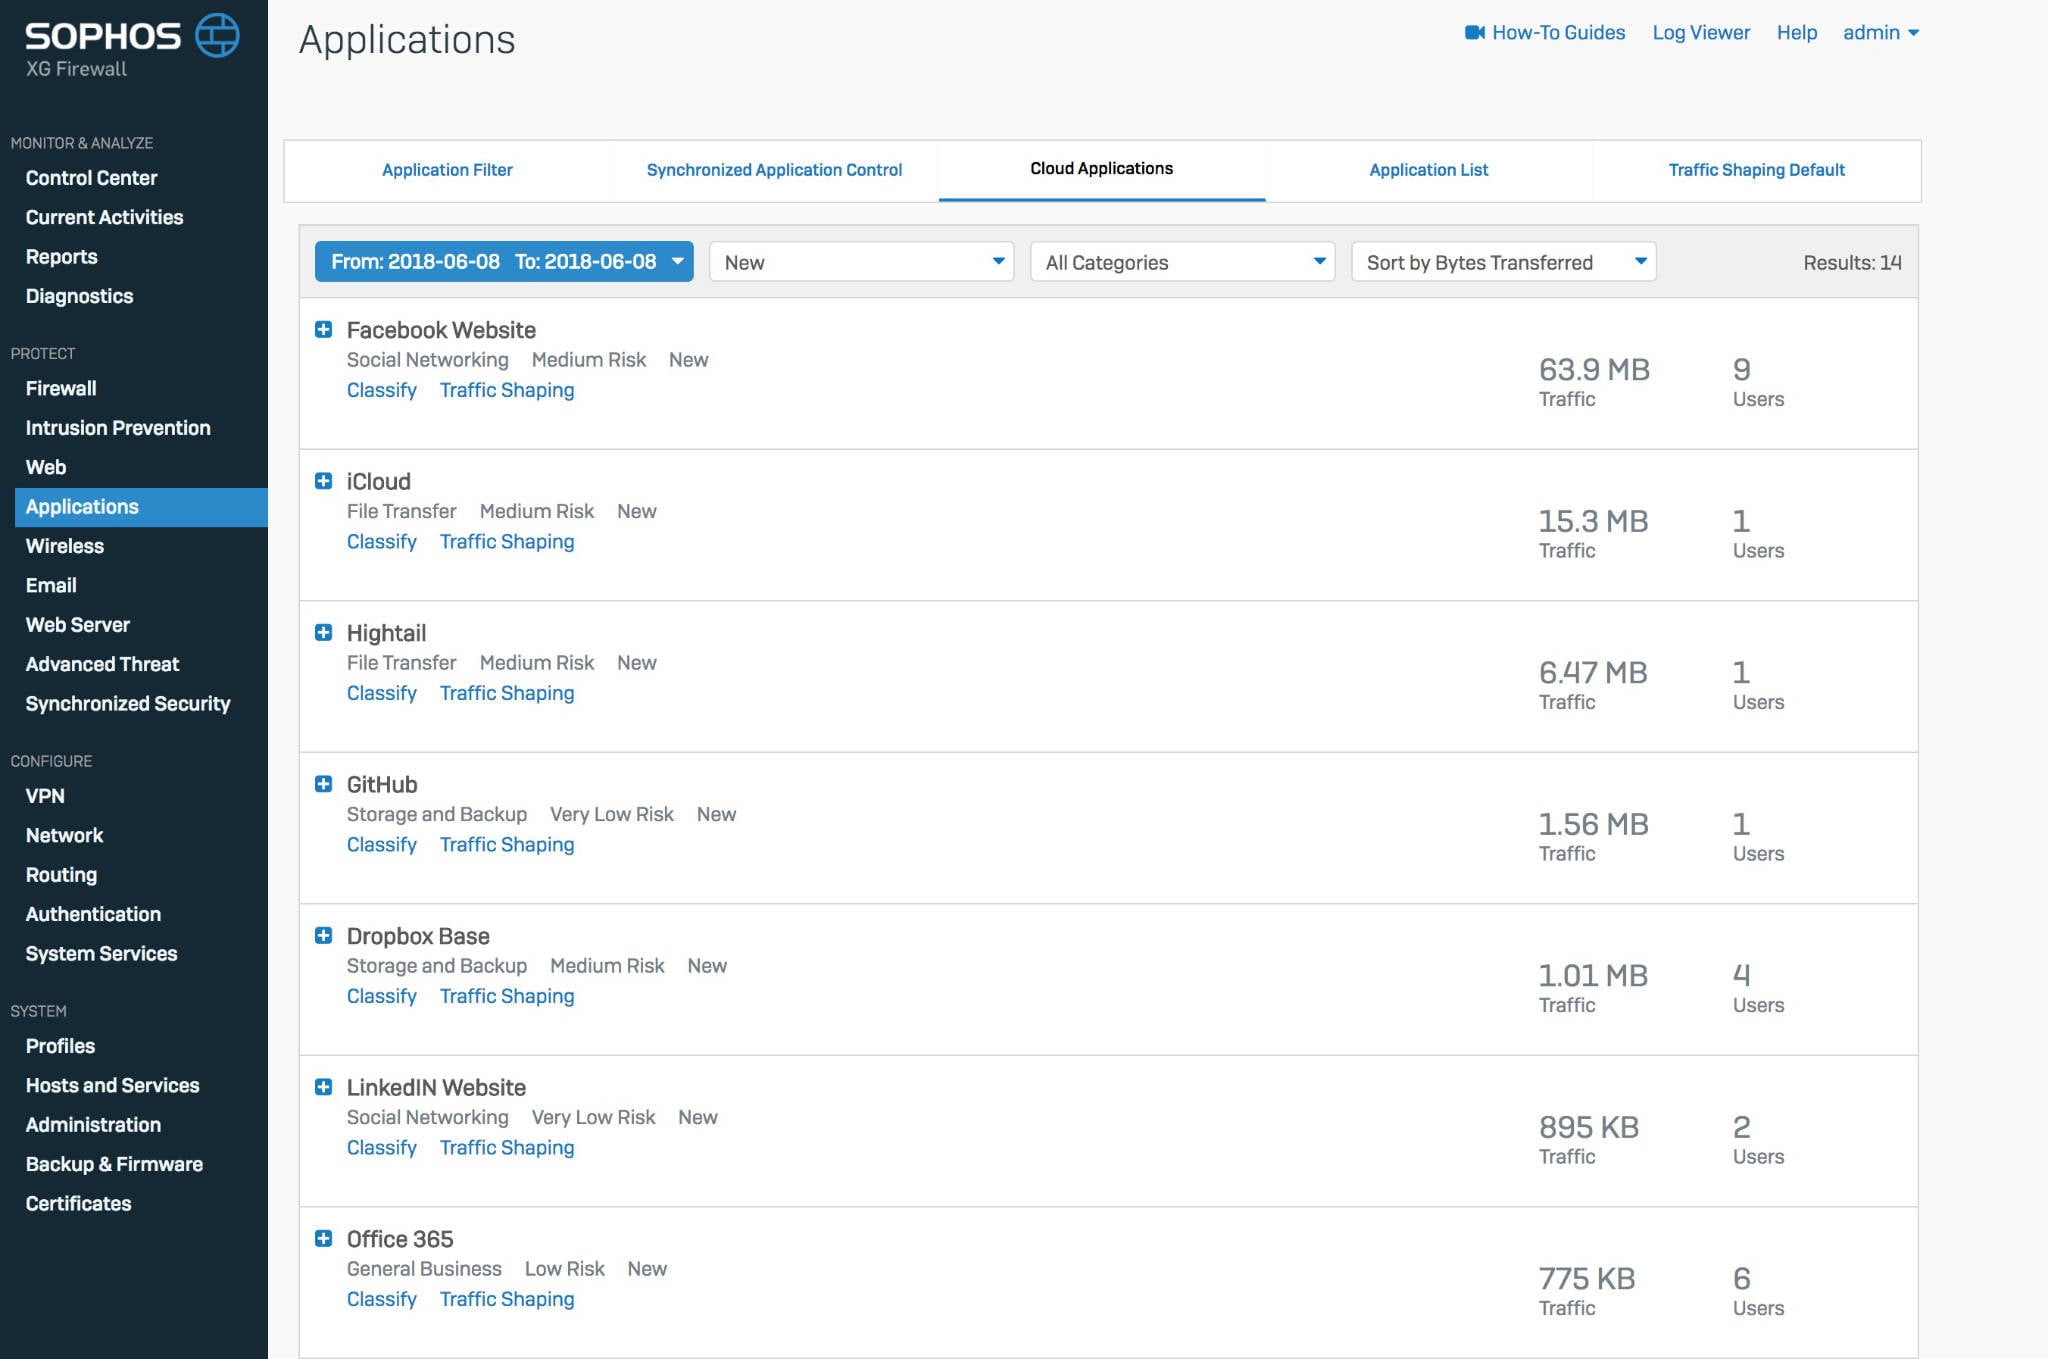Open Administration in sidebar
Viewport: 2048px width, 1359px height.
[x=93, y=1125]
